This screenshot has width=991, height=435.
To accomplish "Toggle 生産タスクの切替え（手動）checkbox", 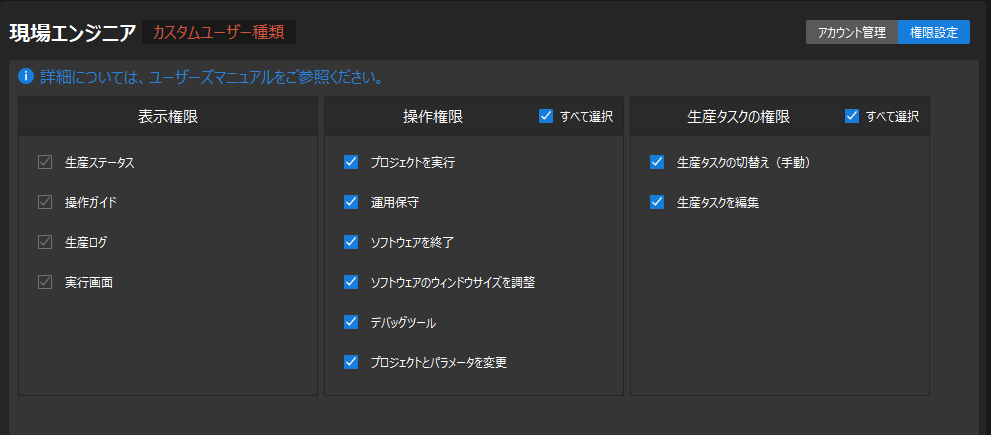I will pos(657,162).
